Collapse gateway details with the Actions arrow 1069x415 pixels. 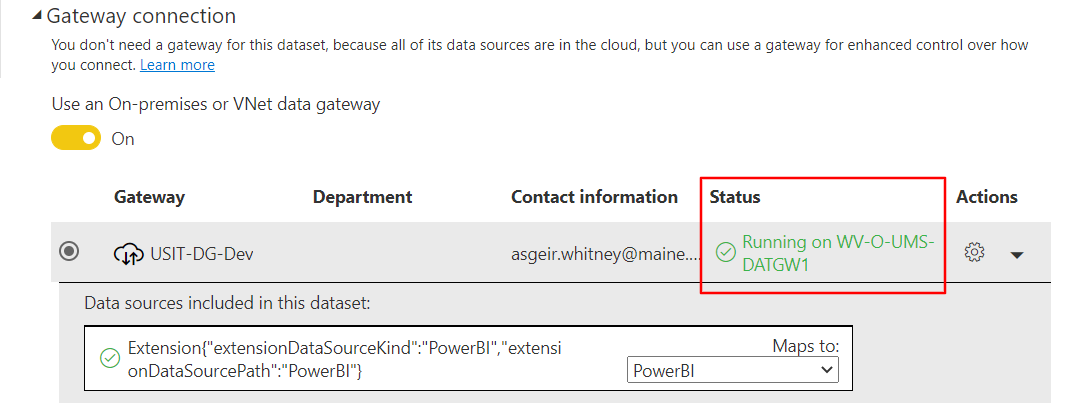point(1017,254)
